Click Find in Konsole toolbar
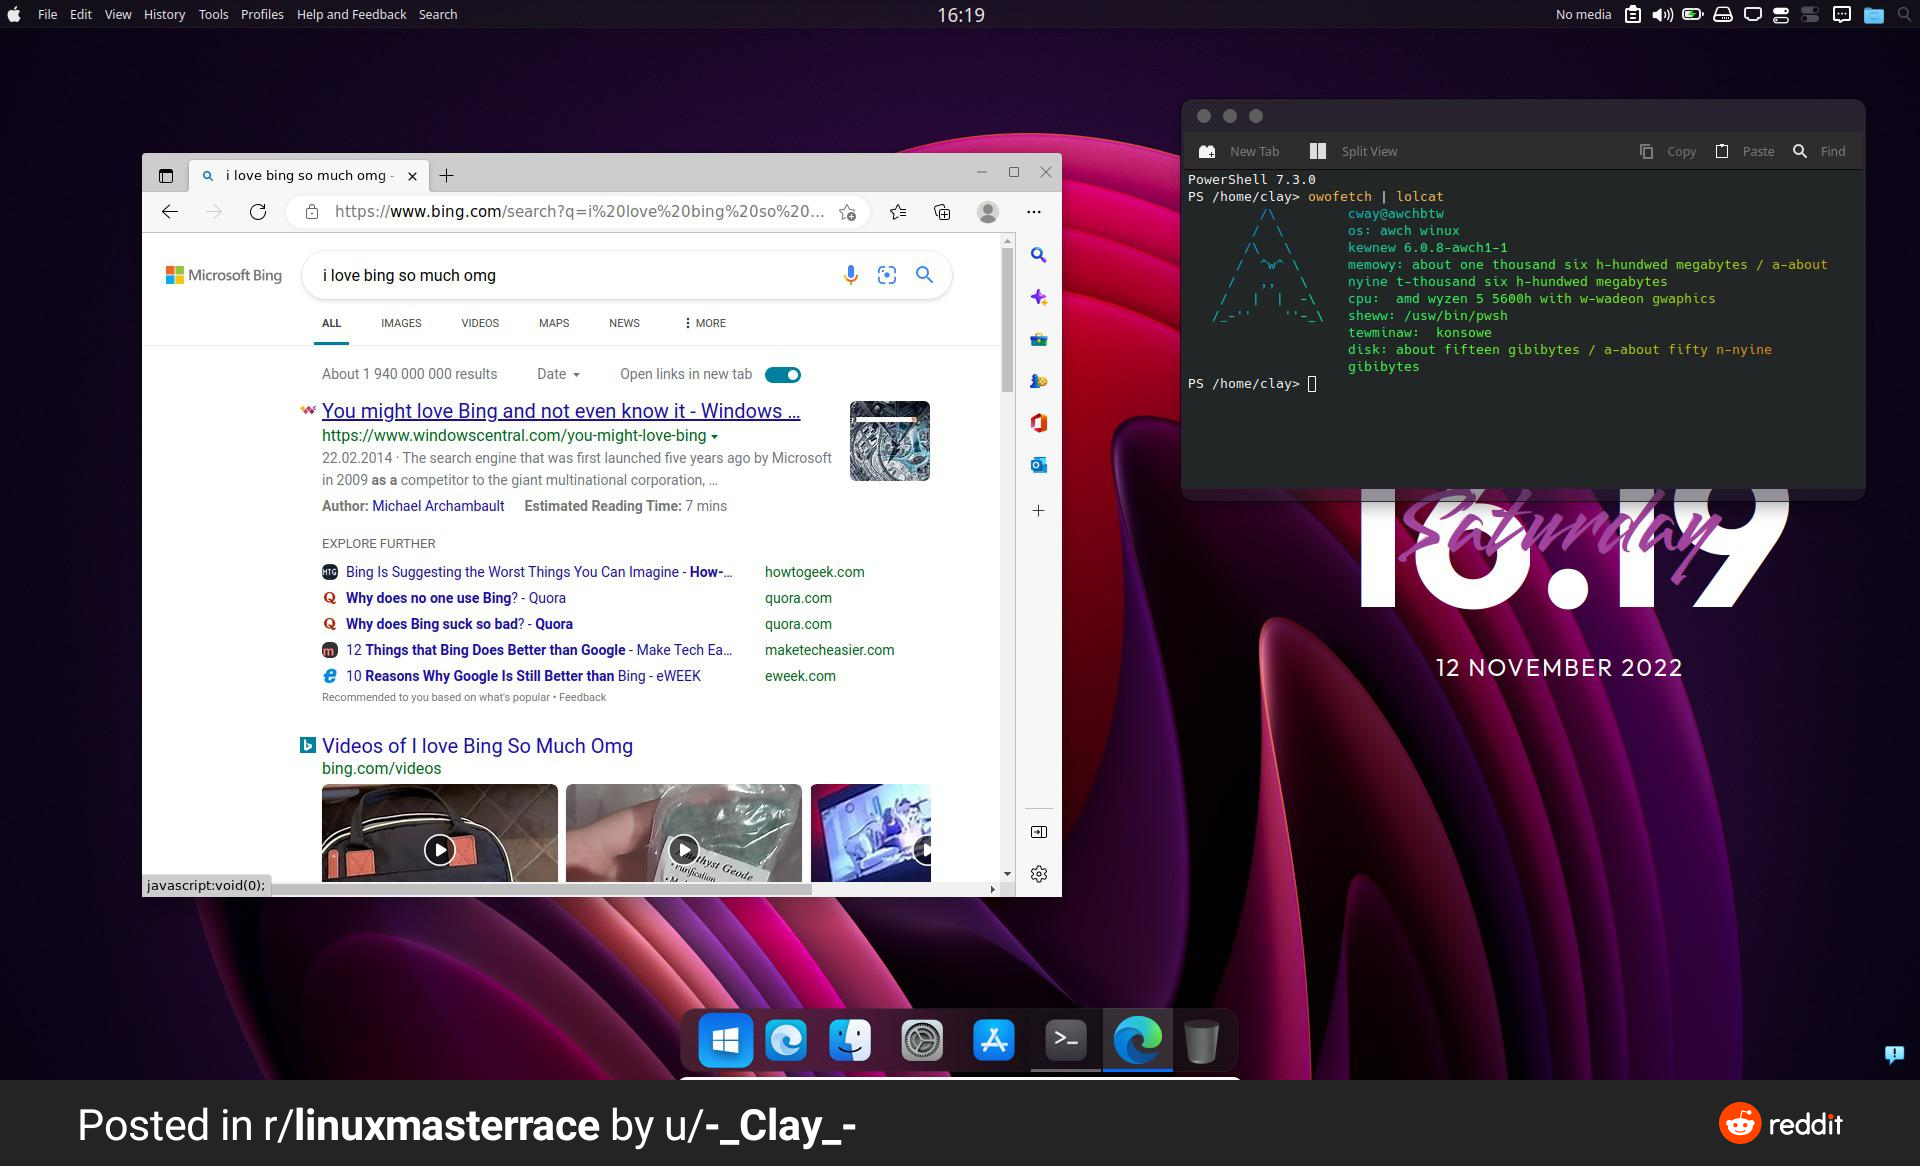1920x1166 pixels. point(1819,151)
